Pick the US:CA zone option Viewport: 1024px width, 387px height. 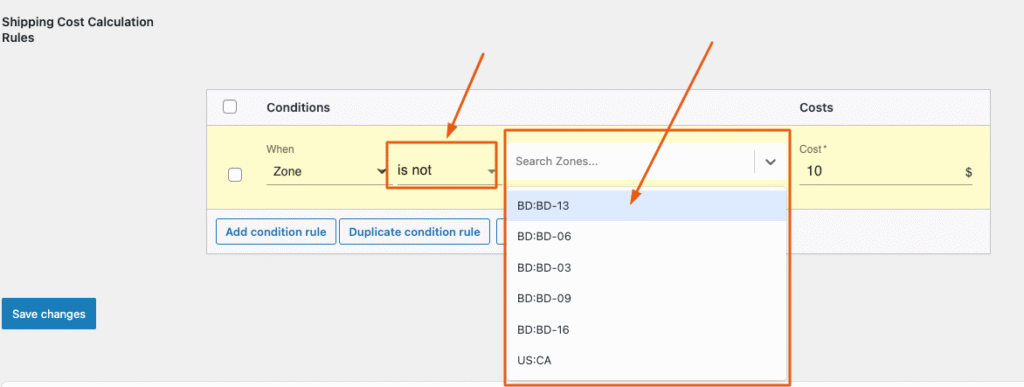(x=647, y=360)
